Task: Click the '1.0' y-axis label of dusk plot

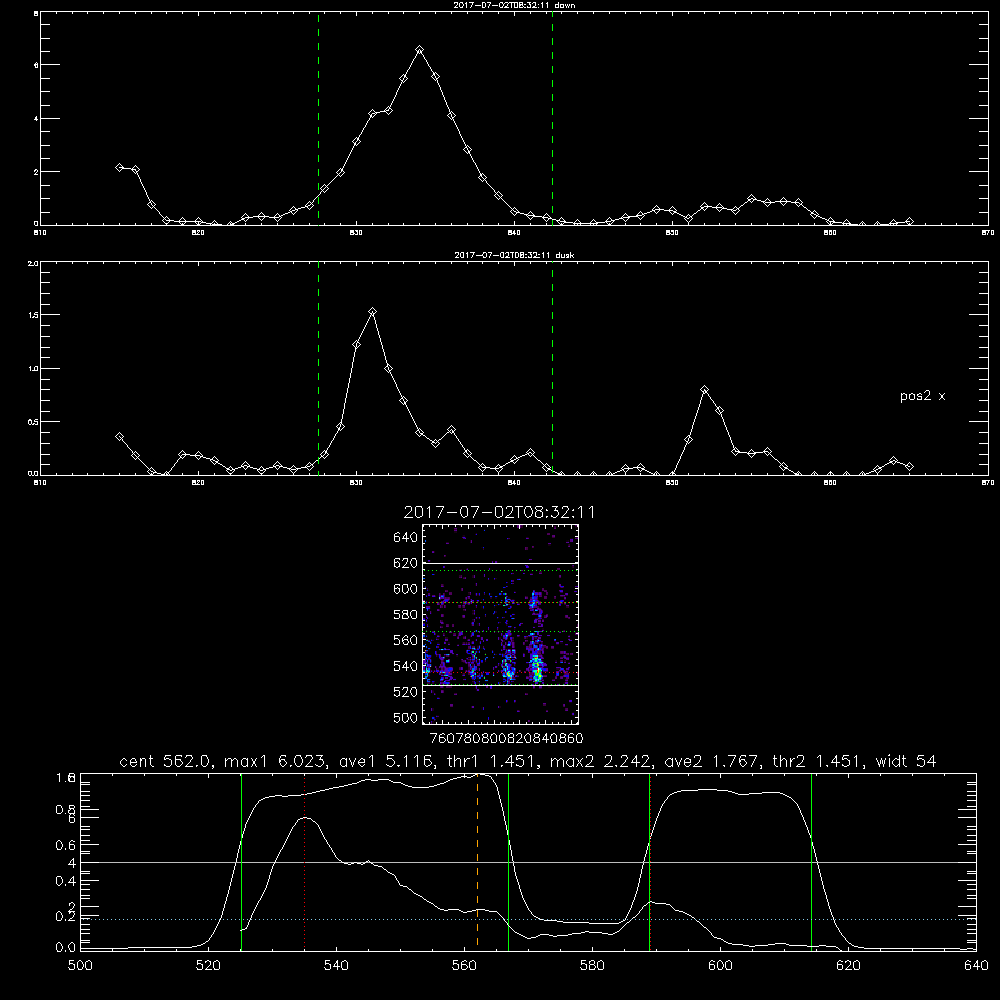Action: 34,369
